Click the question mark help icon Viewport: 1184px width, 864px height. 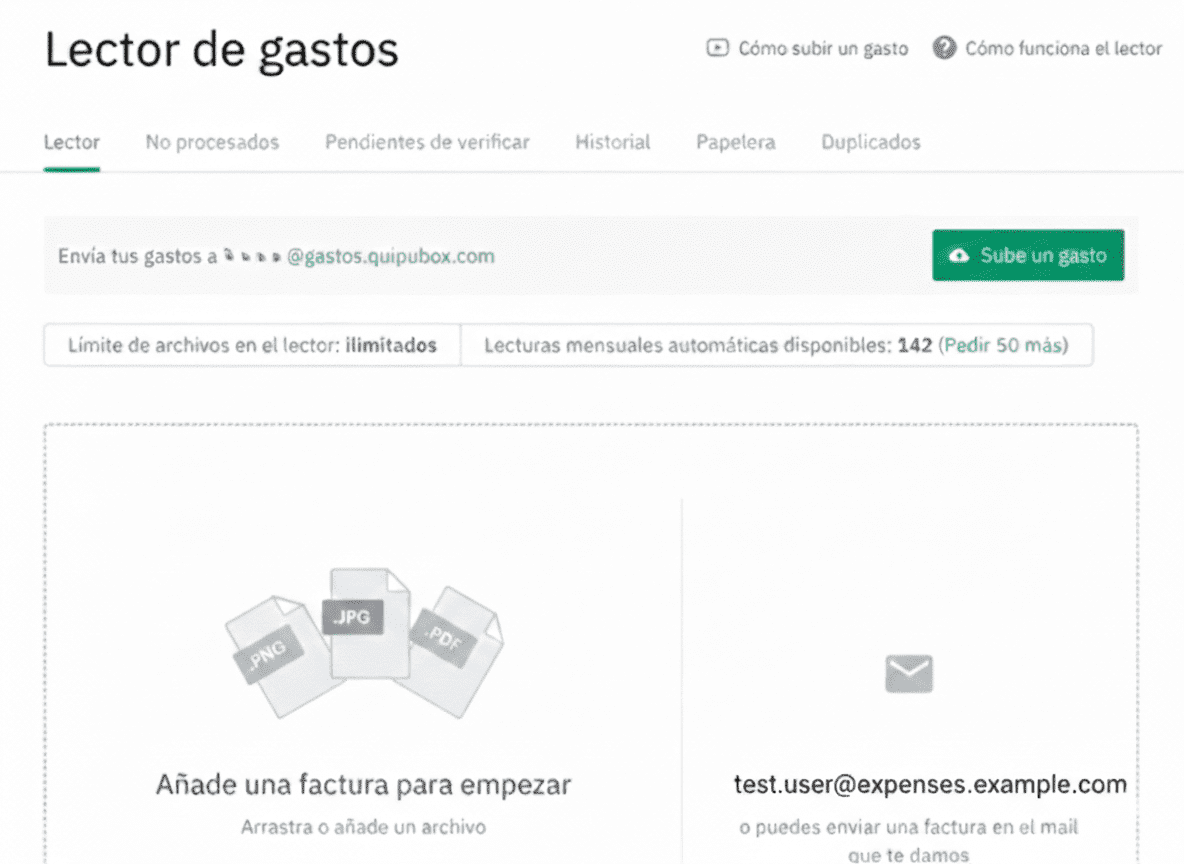tap(943, 47)
